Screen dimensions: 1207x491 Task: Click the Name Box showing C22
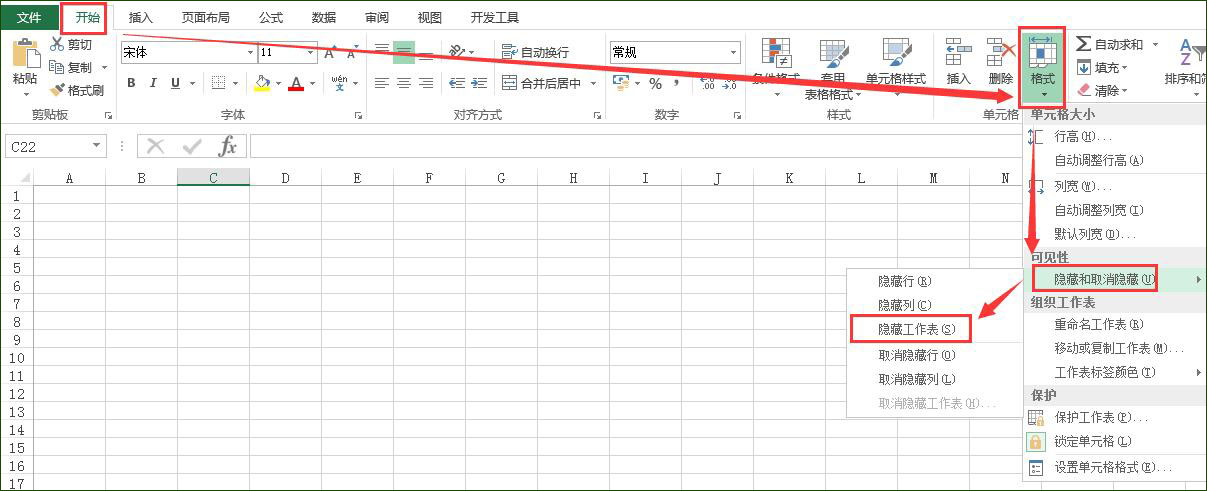pyautogui.click(x=55, y=147)
